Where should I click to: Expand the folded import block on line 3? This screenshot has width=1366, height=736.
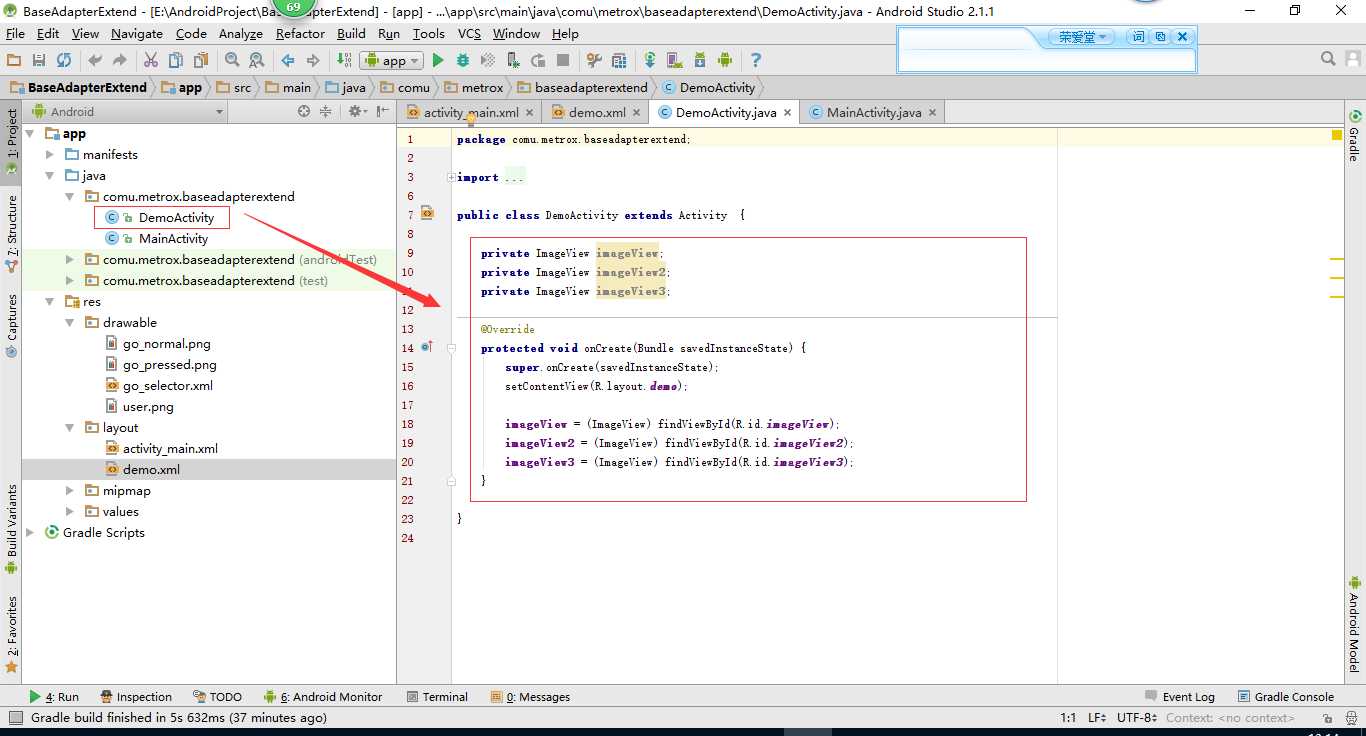(x=451, y=177)
